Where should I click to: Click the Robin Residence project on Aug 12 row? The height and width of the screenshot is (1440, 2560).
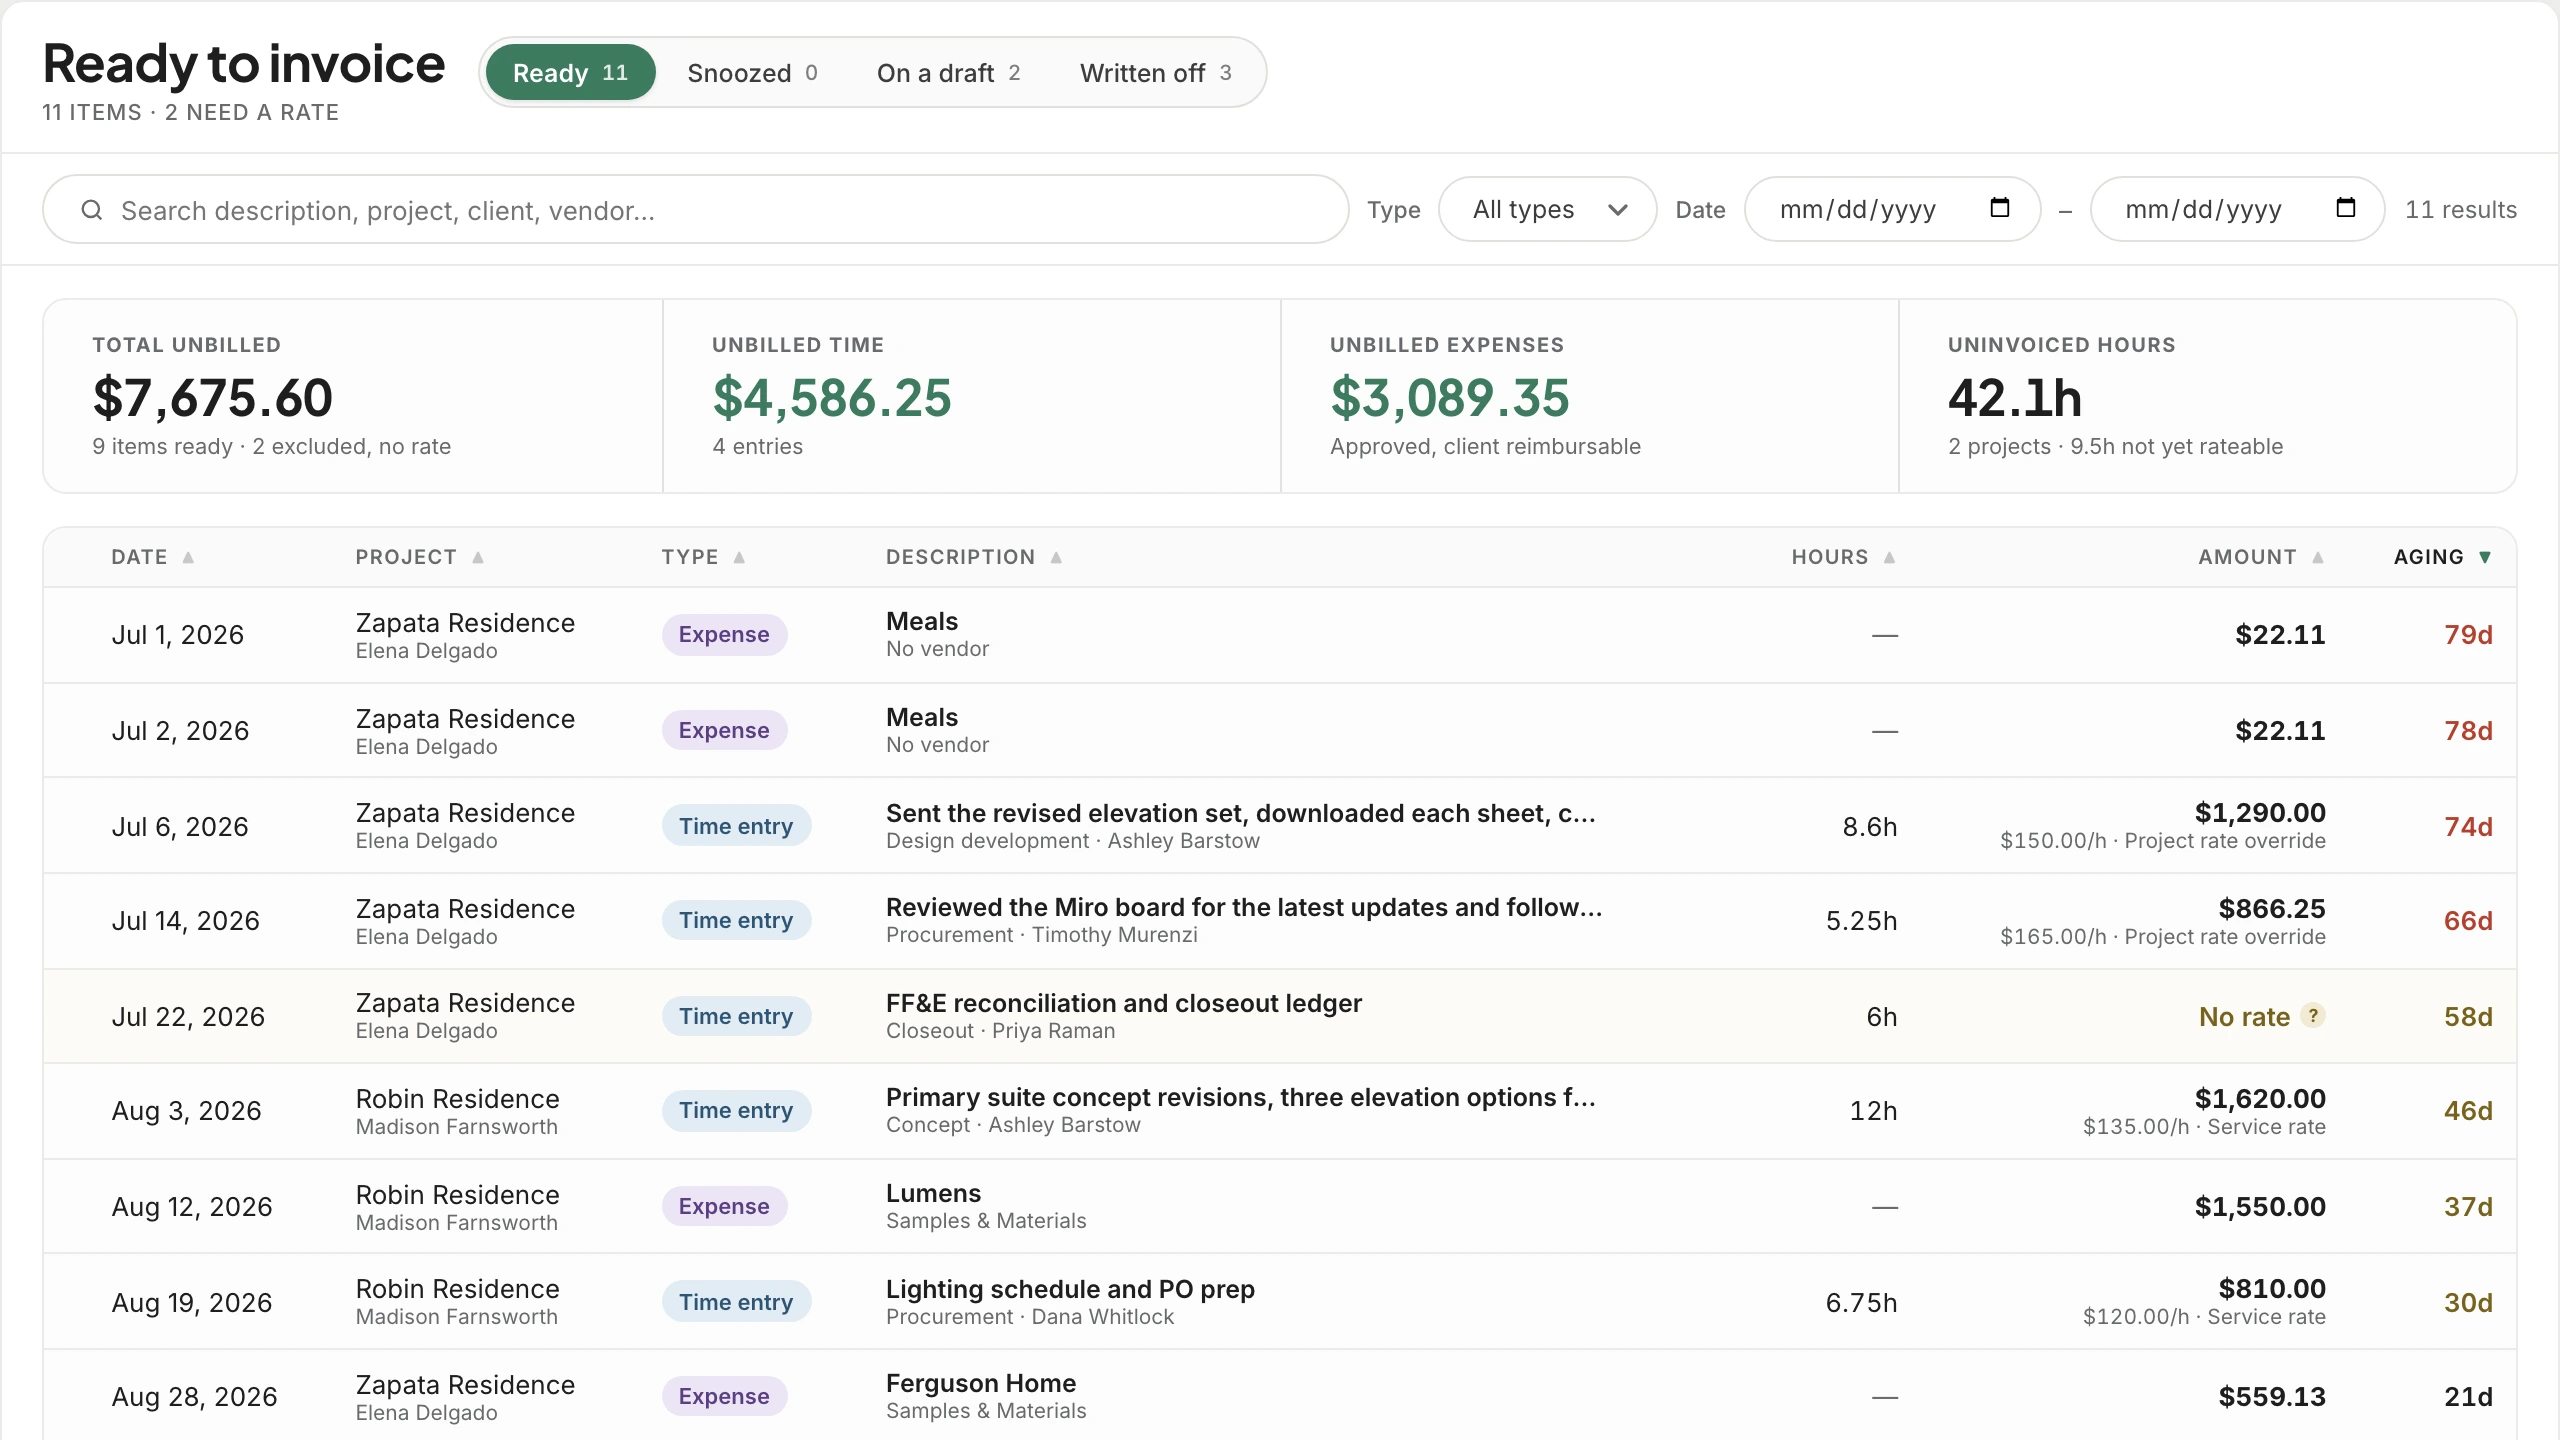(457, 1195)
